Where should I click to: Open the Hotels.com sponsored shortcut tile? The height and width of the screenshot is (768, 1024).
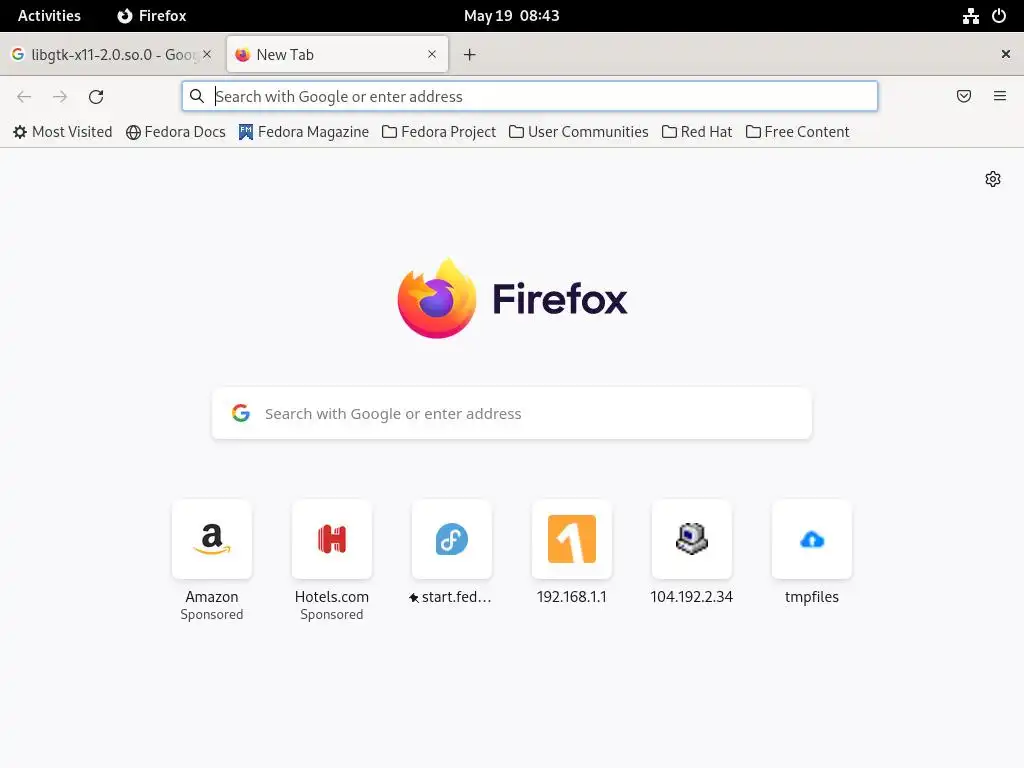[x=332, y=539]
